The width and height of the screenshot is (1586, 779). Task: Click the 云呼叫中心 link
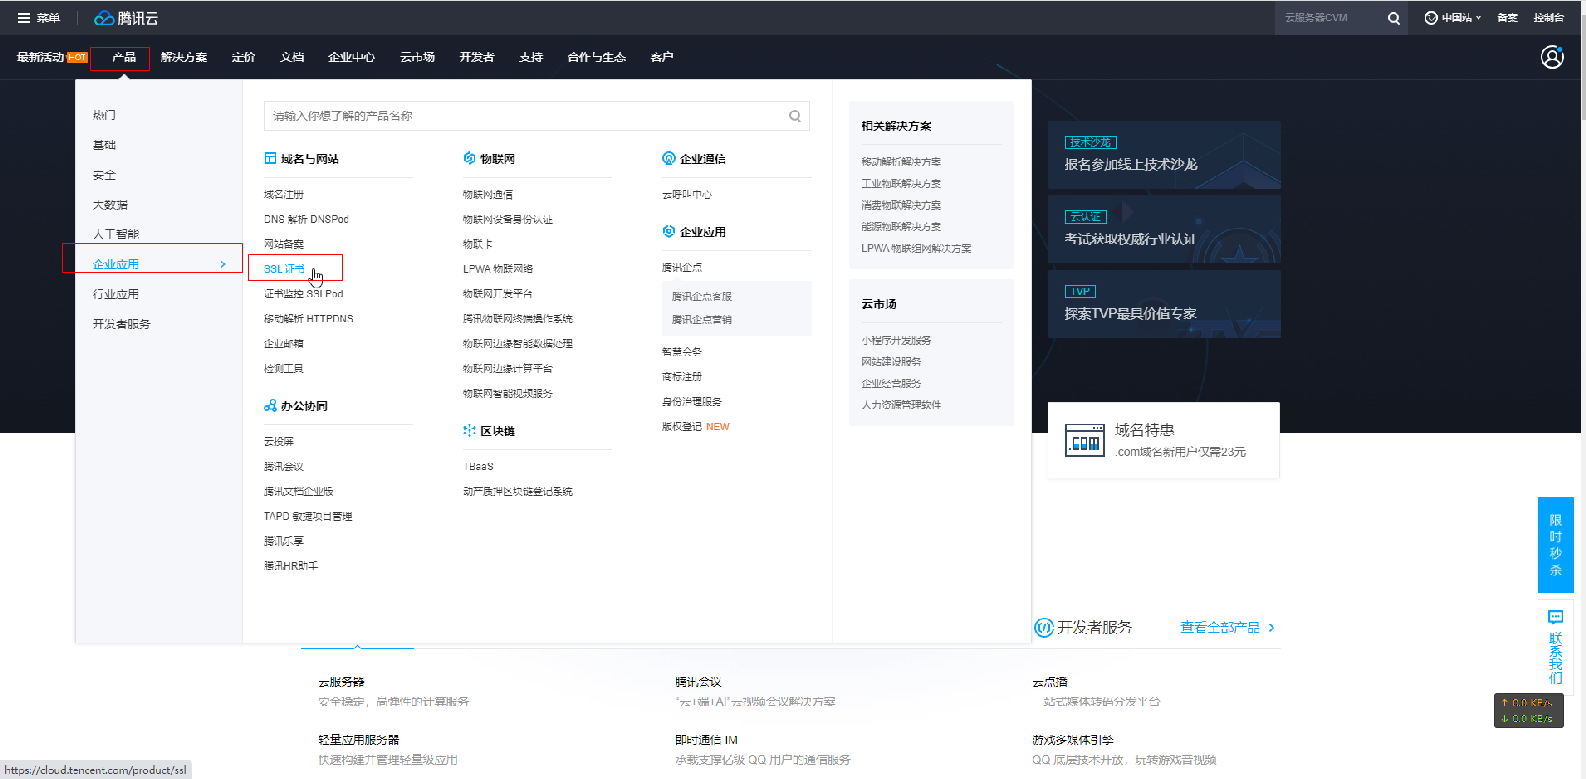click(x=687, y=195)
